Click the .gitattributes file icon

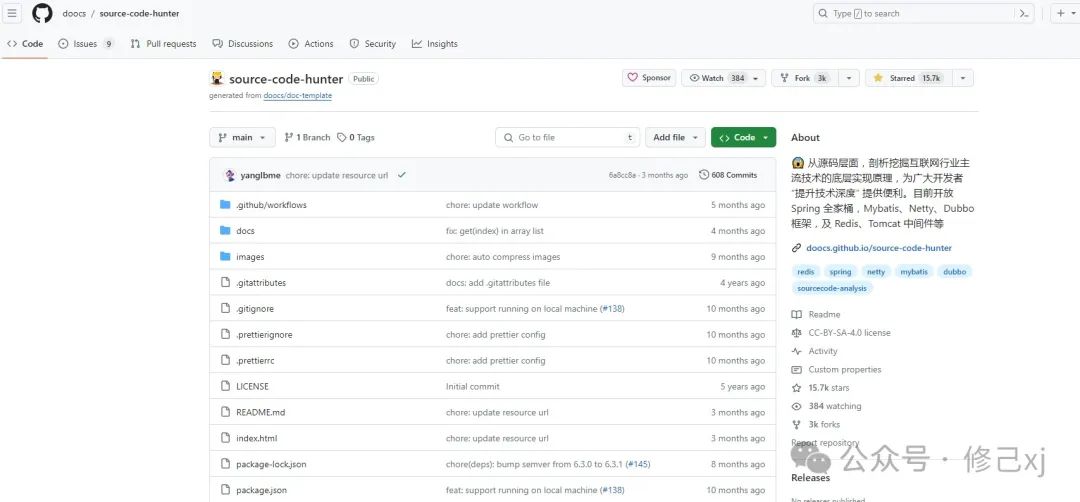(225, 282)
